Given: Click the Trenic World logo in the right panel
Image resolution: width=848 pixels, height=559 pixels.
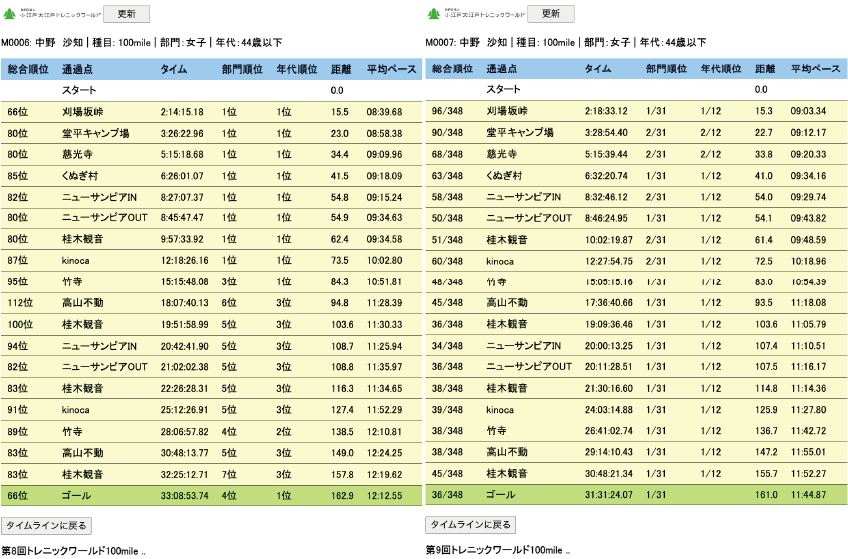Looking at the screenshot, I should pos(474,14).
